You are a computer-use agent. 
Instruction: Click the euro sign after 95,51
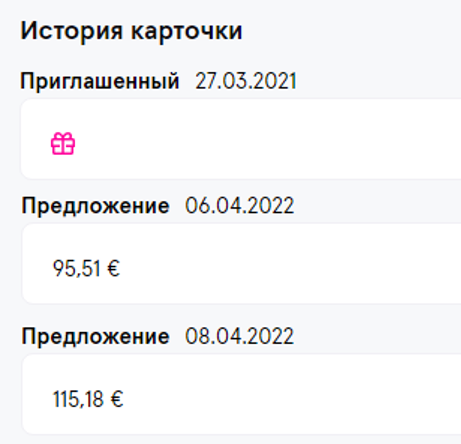(113, 269)
